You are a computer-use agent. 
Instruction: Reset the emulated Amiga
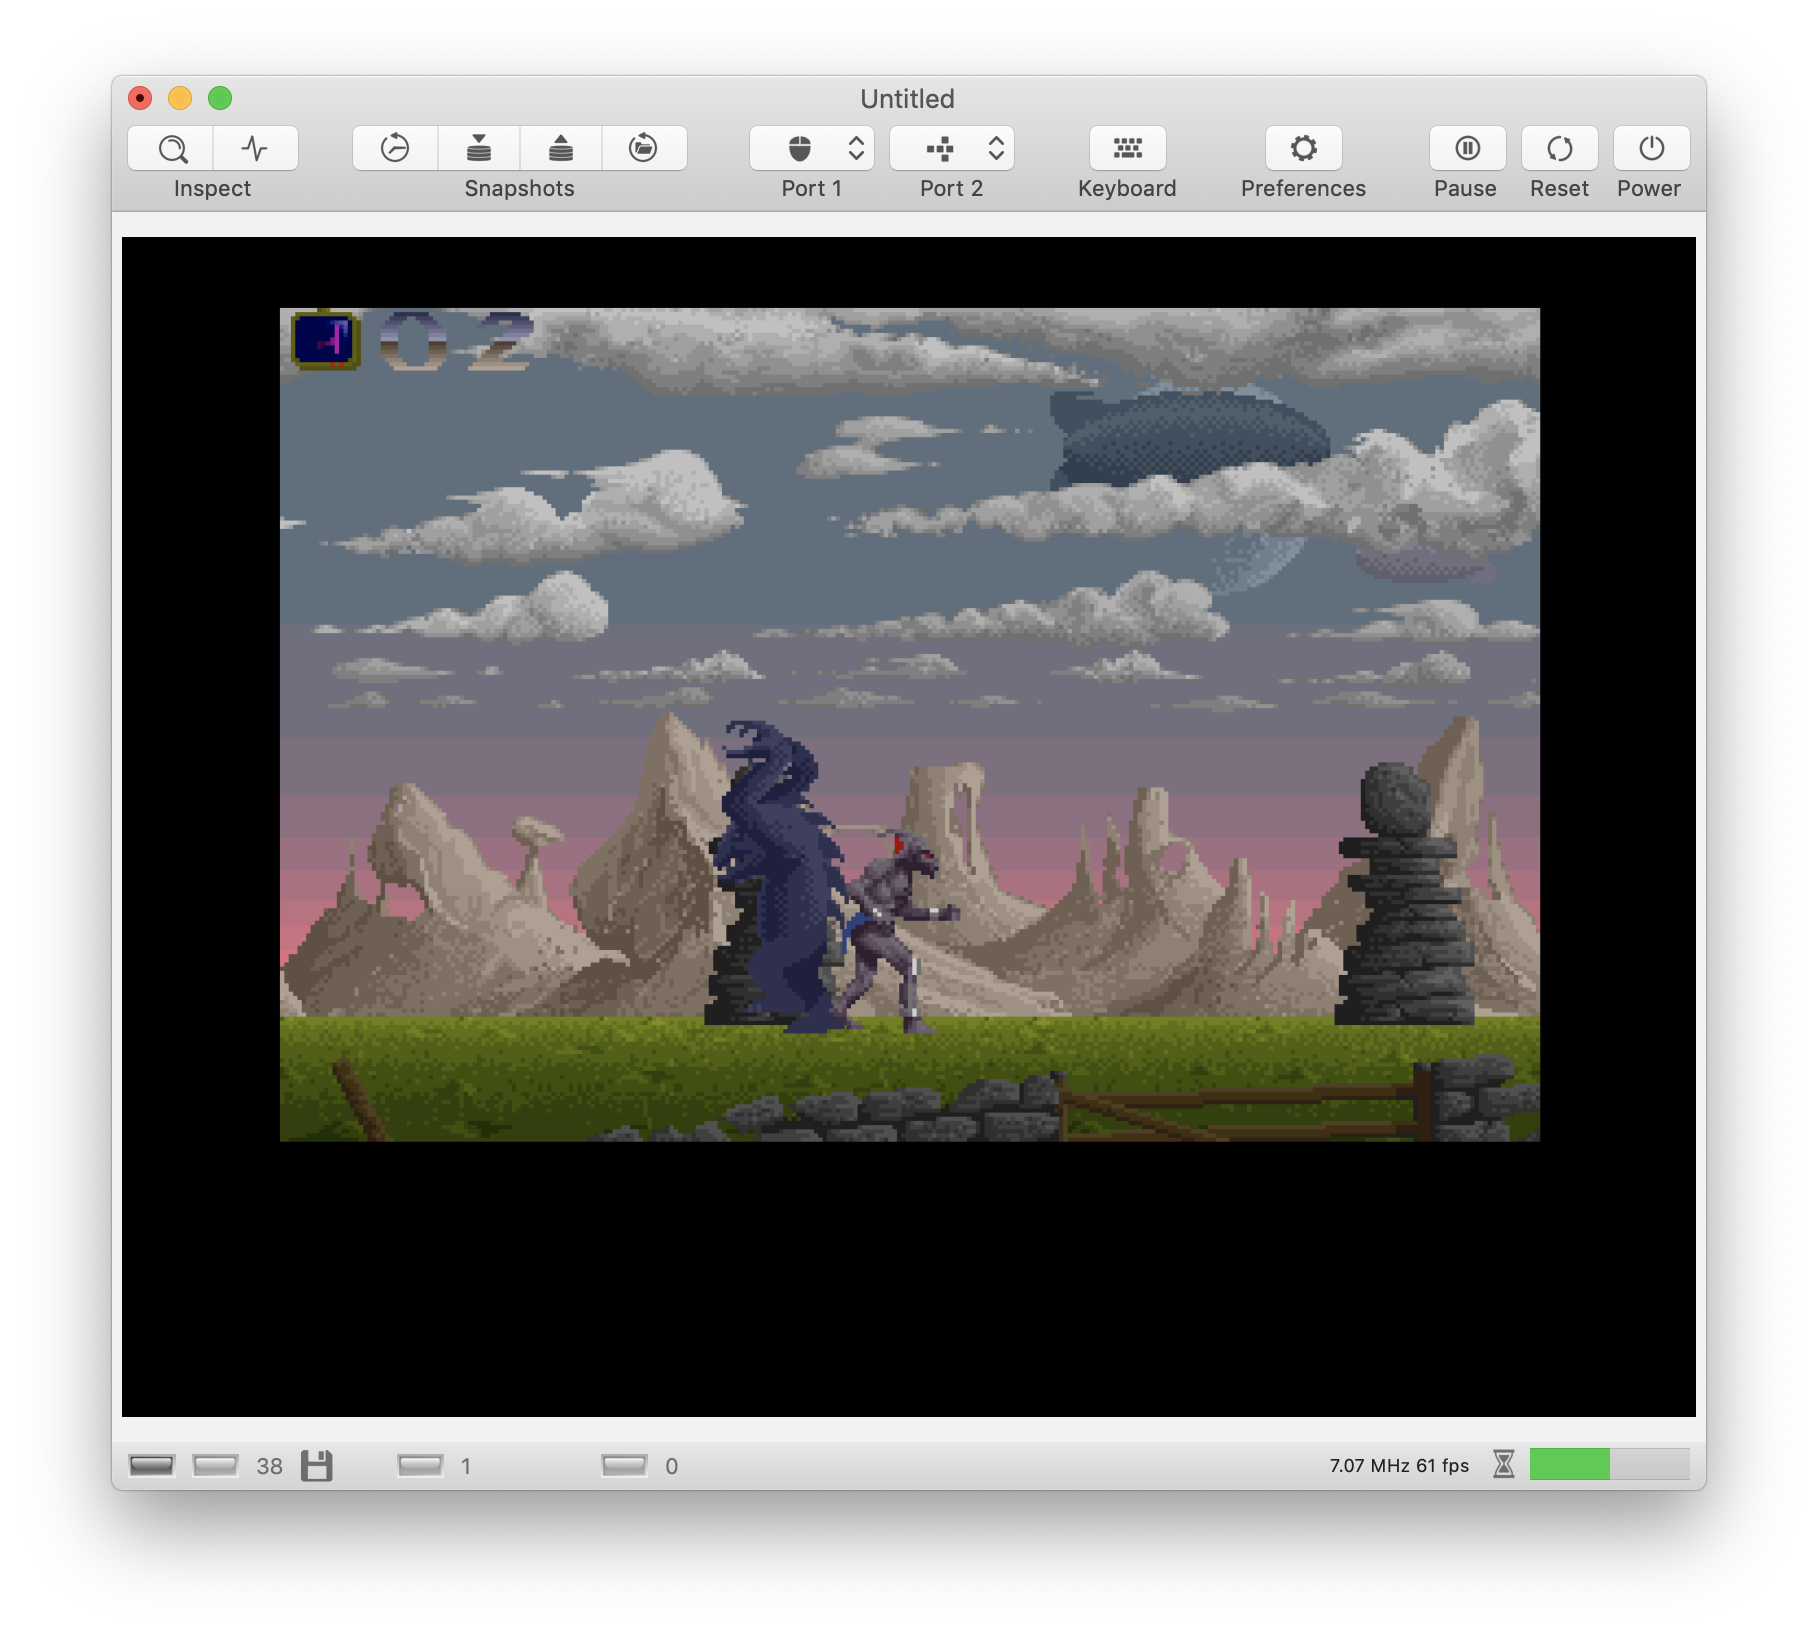coord(1559,149)
